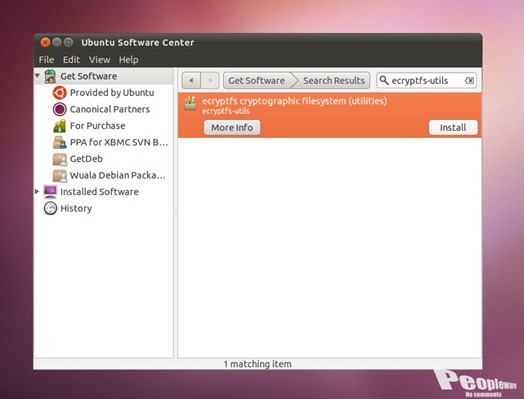Click the For Purchase icon
The width and height of the screenshot is (524, 399).
(x=59, y=126)
